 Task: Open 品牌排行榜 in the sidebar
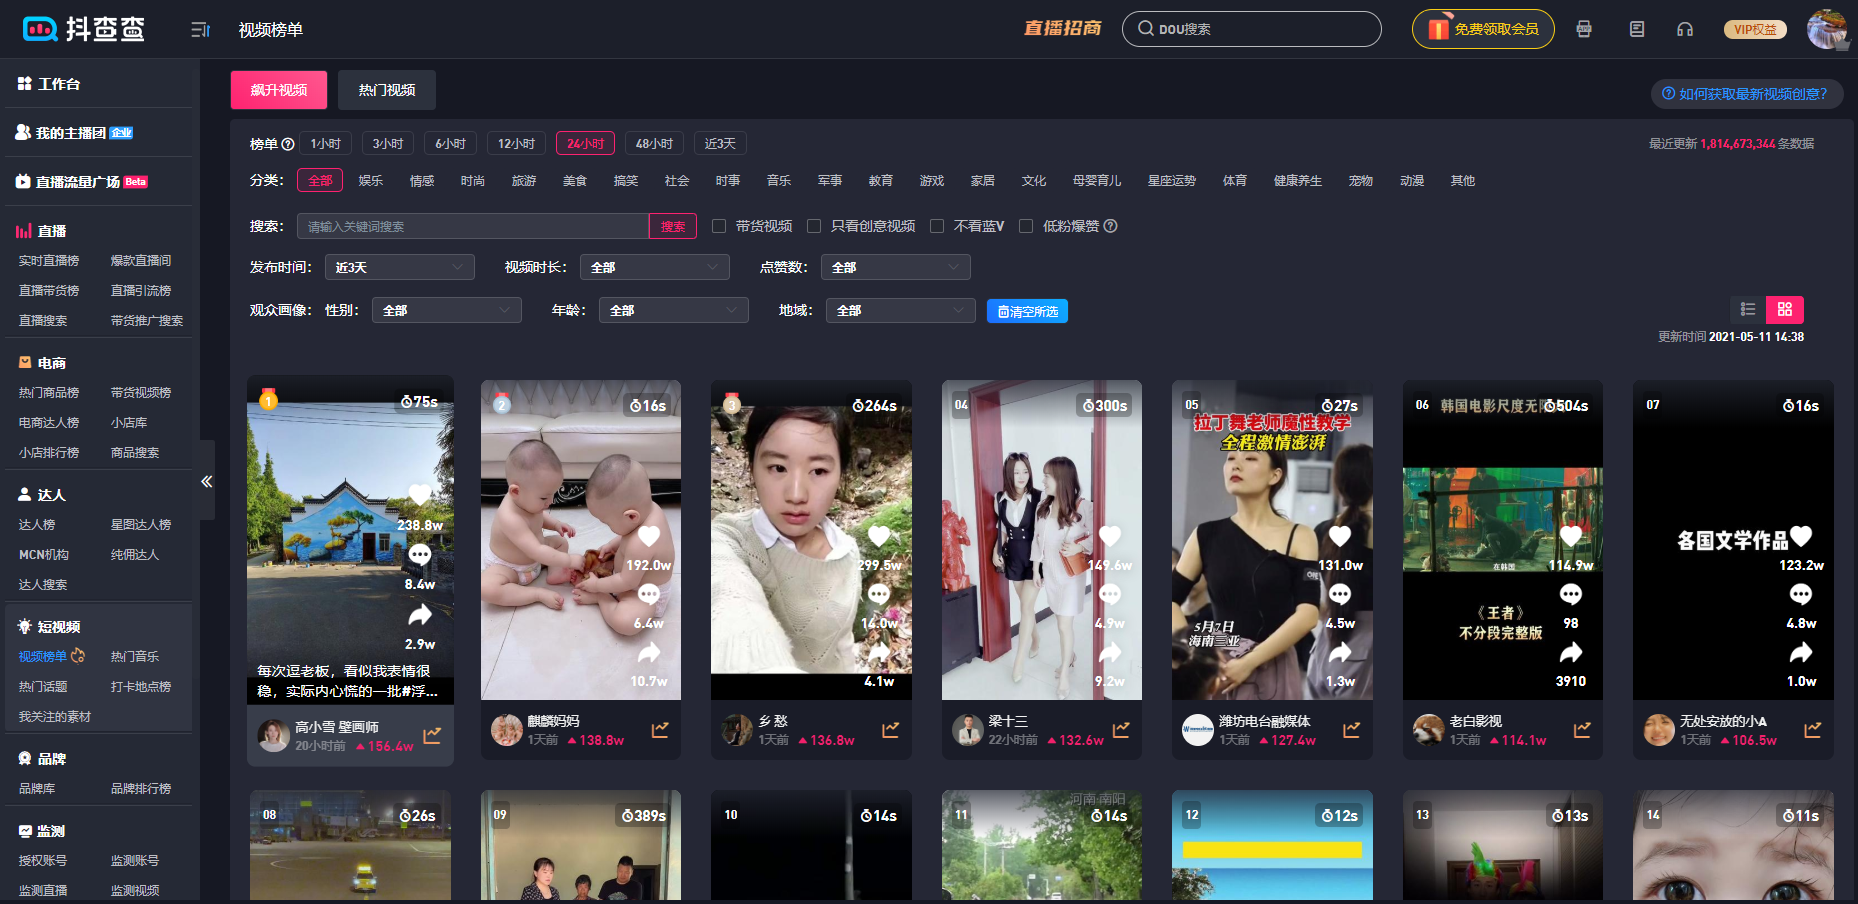click(141, 788)
